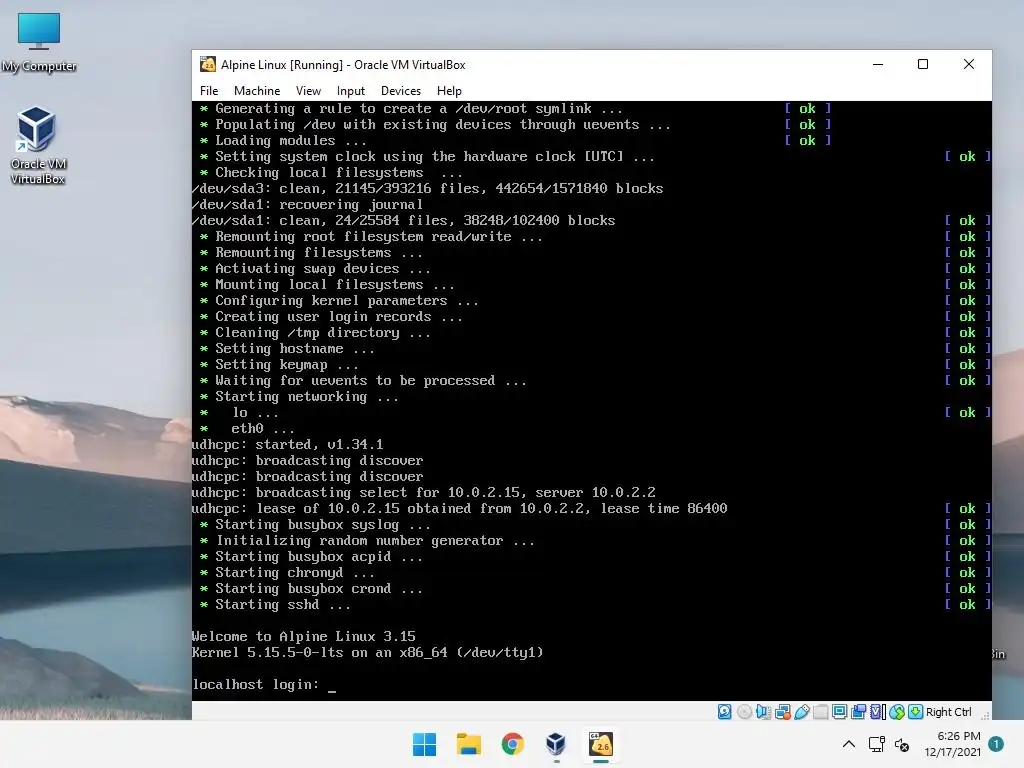The image size is (1024, 768).
Task: Click the 'Starting chronyd ...' console line
Action: (295, 572)
